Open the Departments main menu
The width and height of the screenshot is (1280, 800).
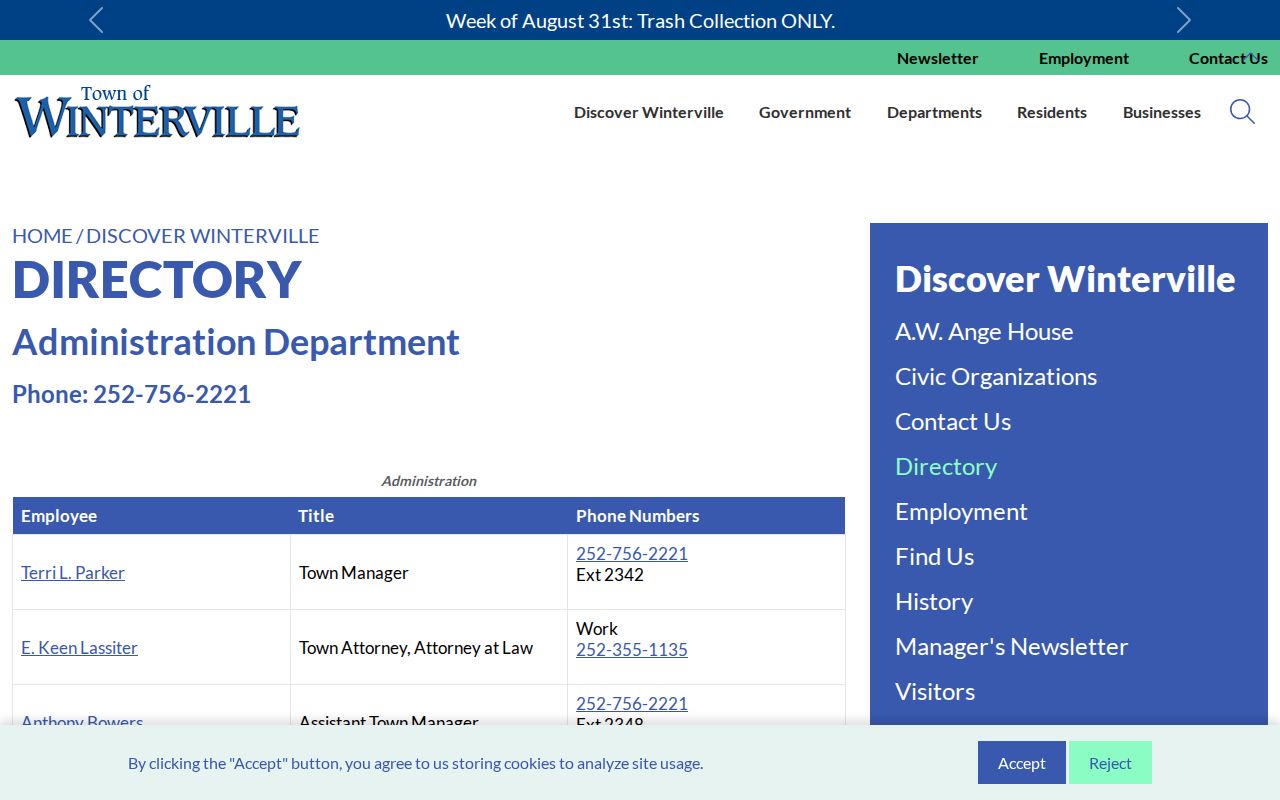[x=934, y=112]
